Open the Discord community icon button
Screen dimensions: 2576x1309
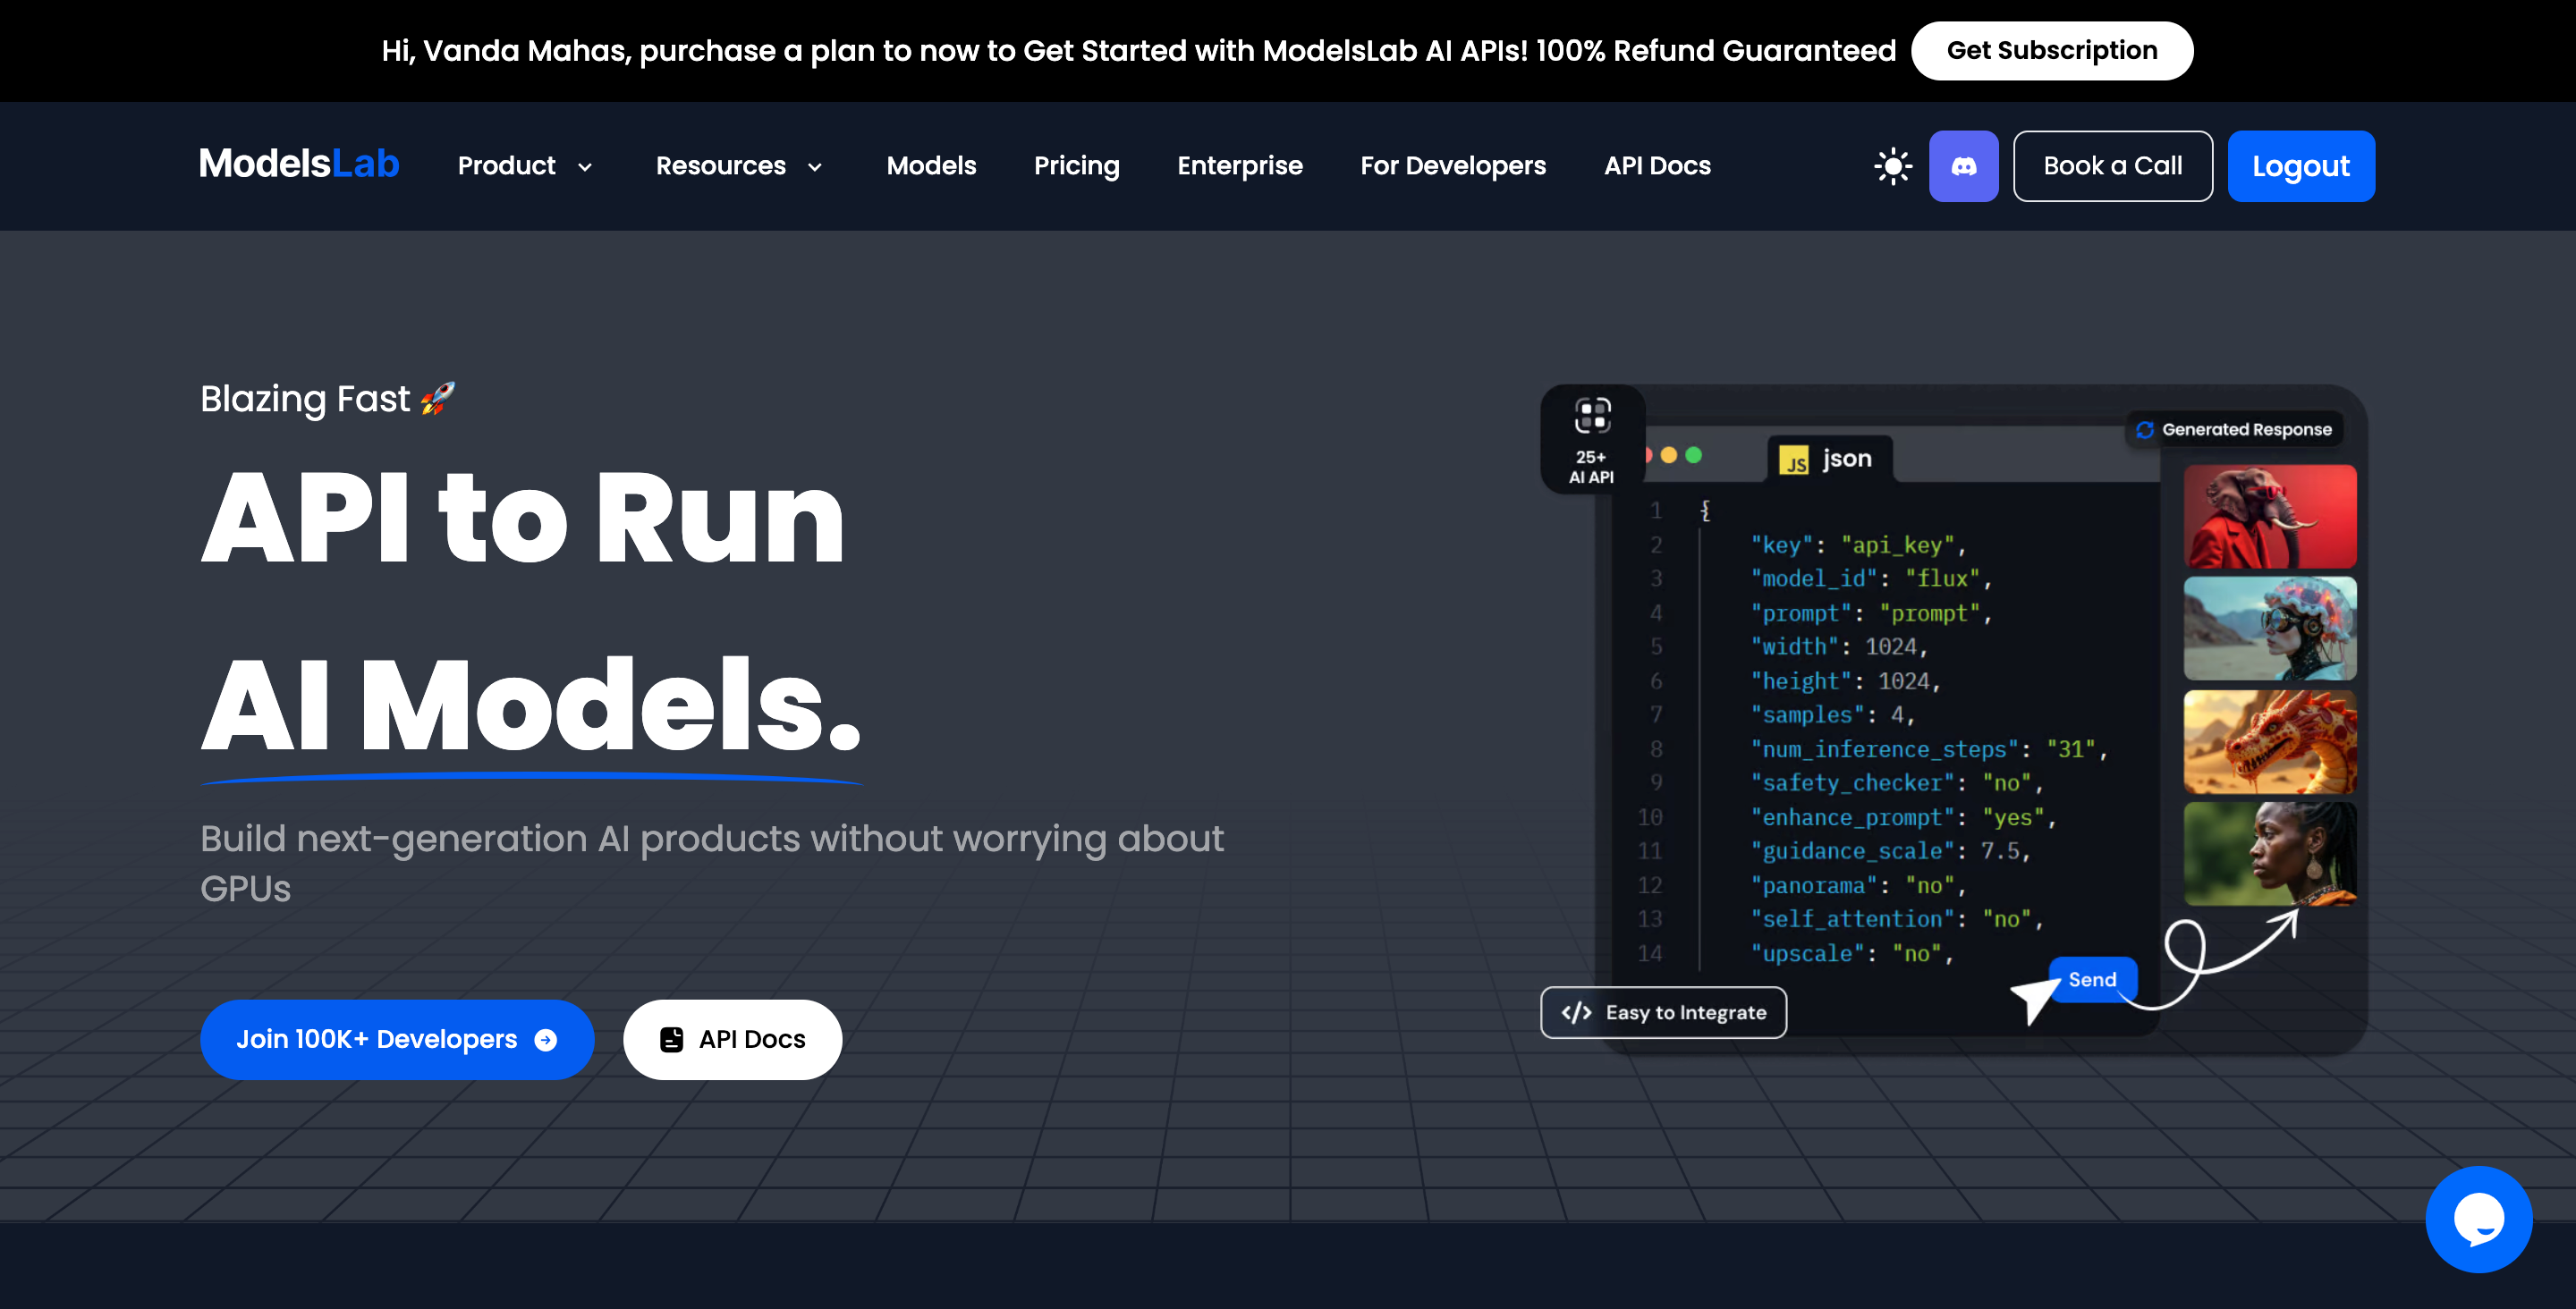tap(1963, 166)
